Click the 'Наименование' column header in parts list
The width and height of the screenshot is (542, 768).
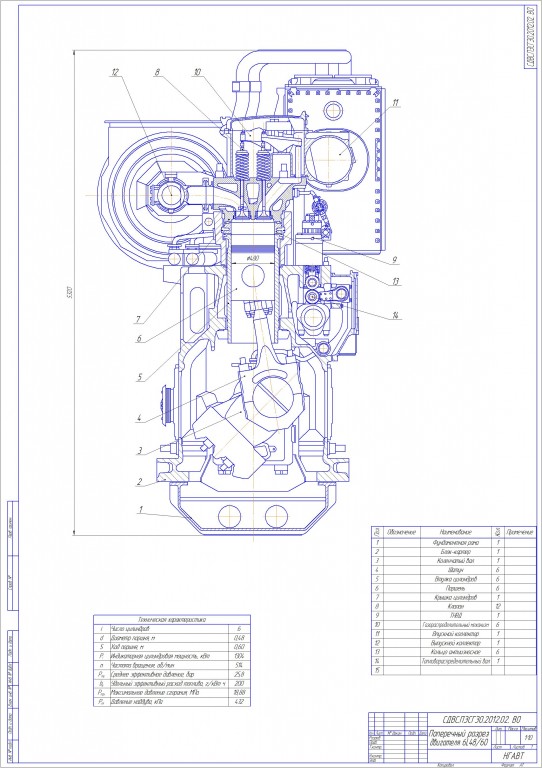[x=456, y=532]
